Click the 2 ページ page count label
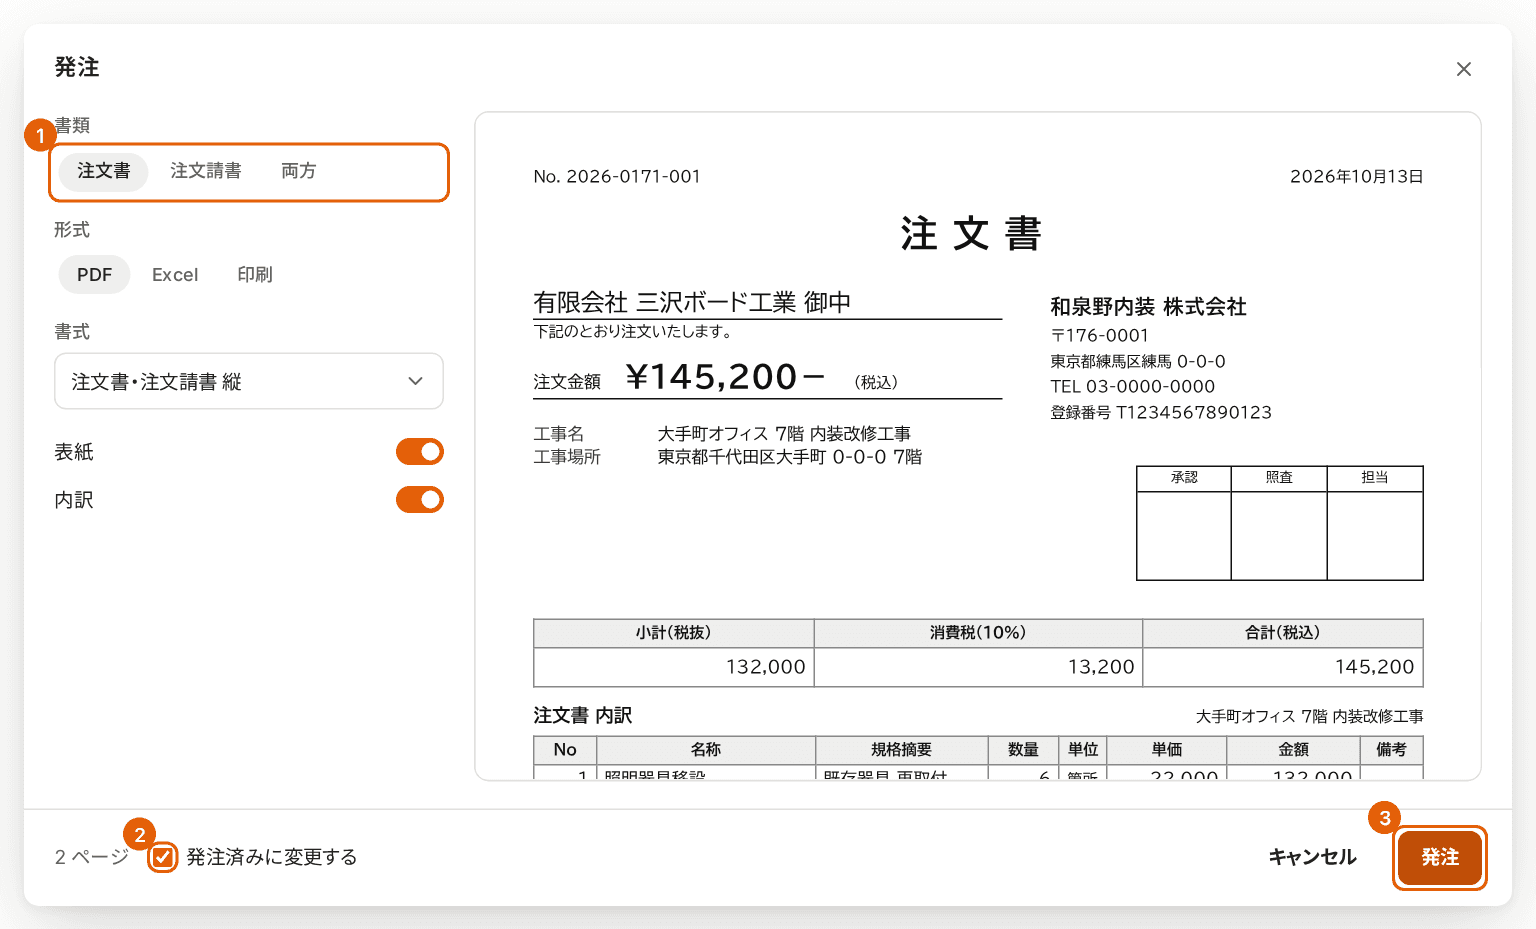 click(92, 857)
